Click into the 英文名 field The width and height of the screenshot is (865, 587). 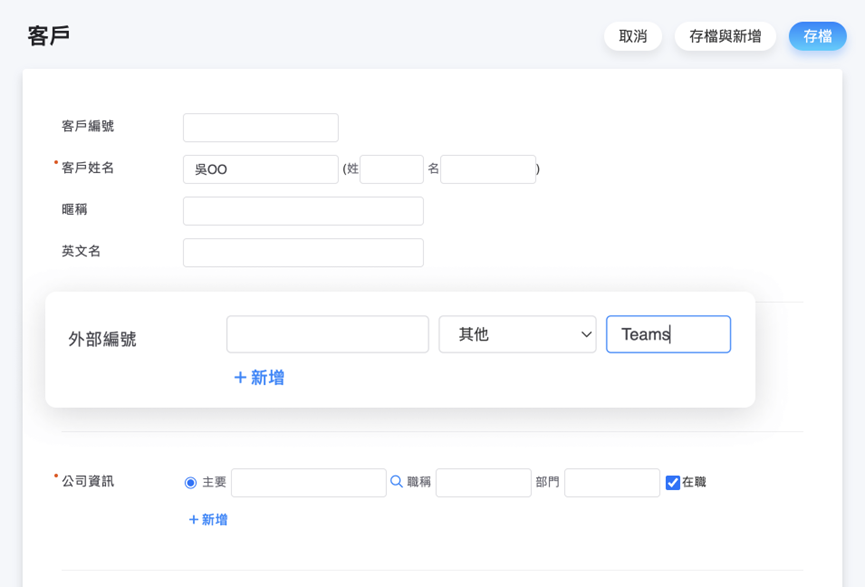[x=303, y=253]
